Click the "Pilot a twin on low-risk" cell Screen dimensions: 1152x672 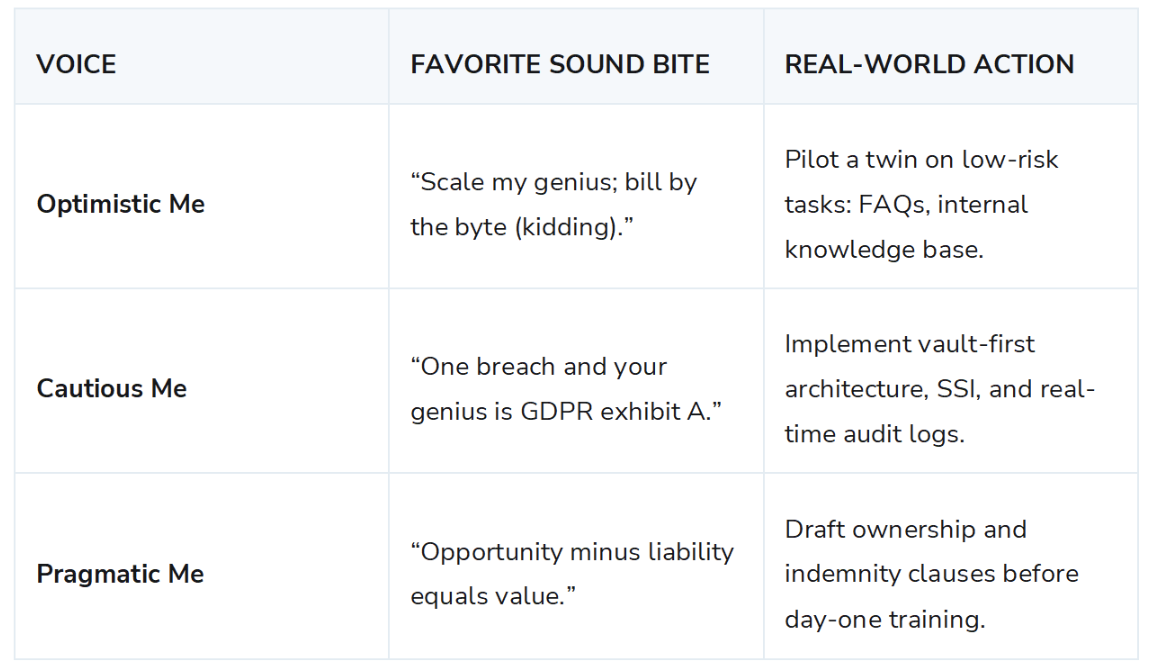[951, 197]
